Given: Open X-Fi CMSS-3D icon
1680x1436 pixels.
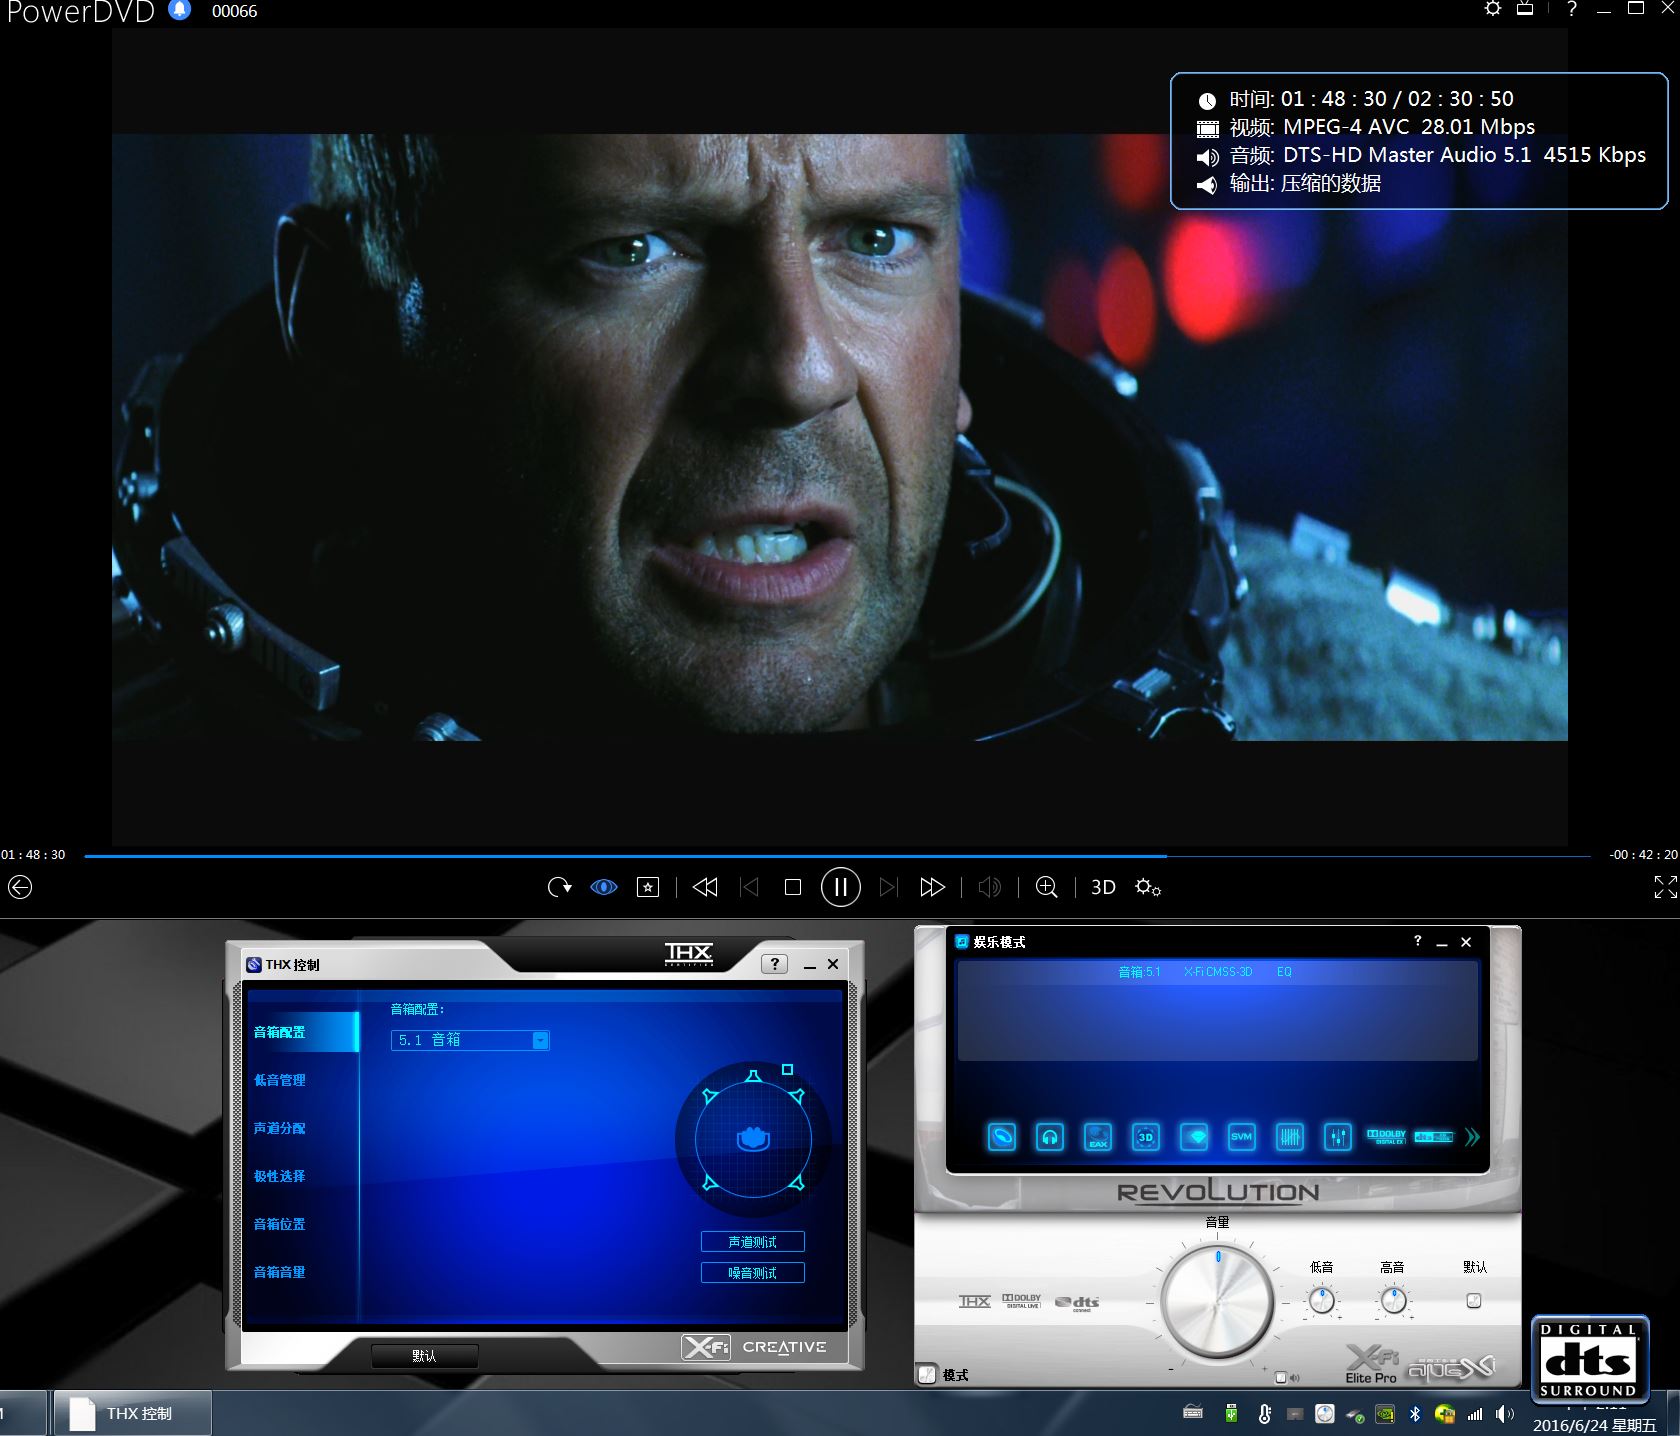Looking at the screenshot, I should pyautogui.click(x=1146, y=1137).
